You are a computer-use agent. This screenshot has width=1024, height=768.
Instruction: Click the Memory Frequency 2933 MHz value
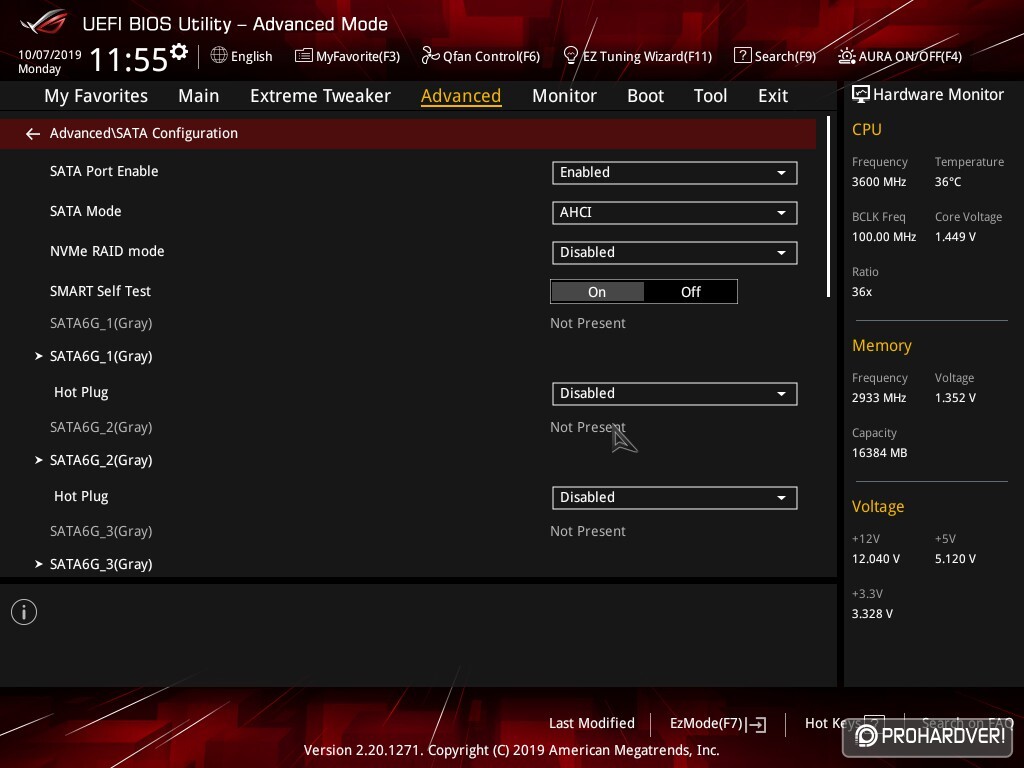tap(878, 398)
